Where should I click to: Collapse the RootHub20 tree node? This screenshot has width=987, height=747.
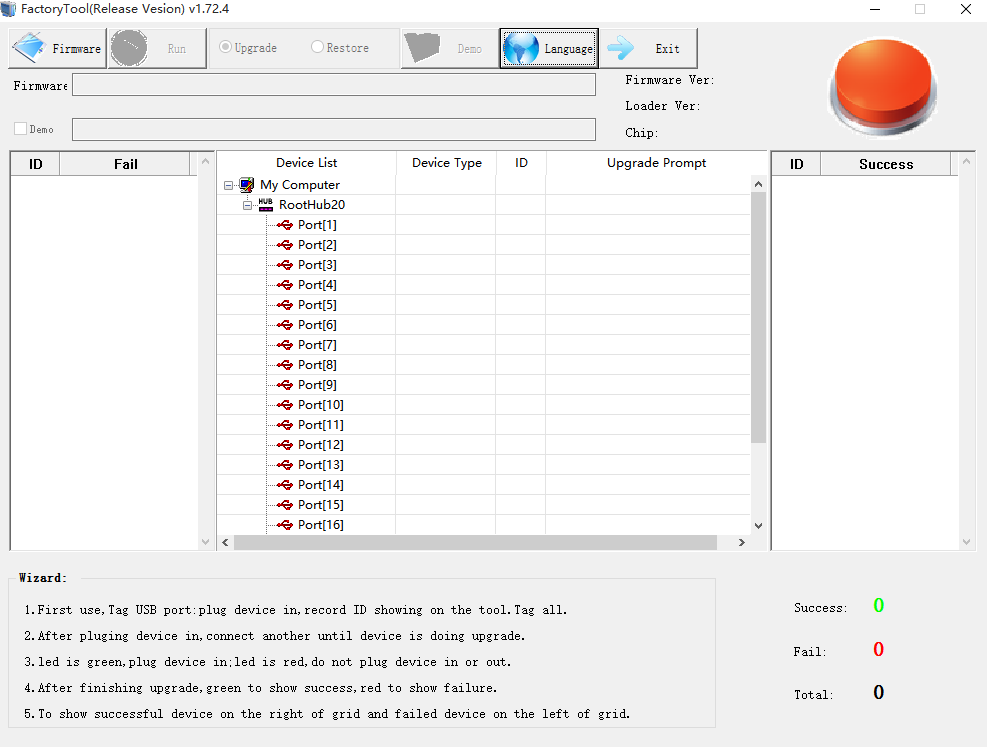247,205
